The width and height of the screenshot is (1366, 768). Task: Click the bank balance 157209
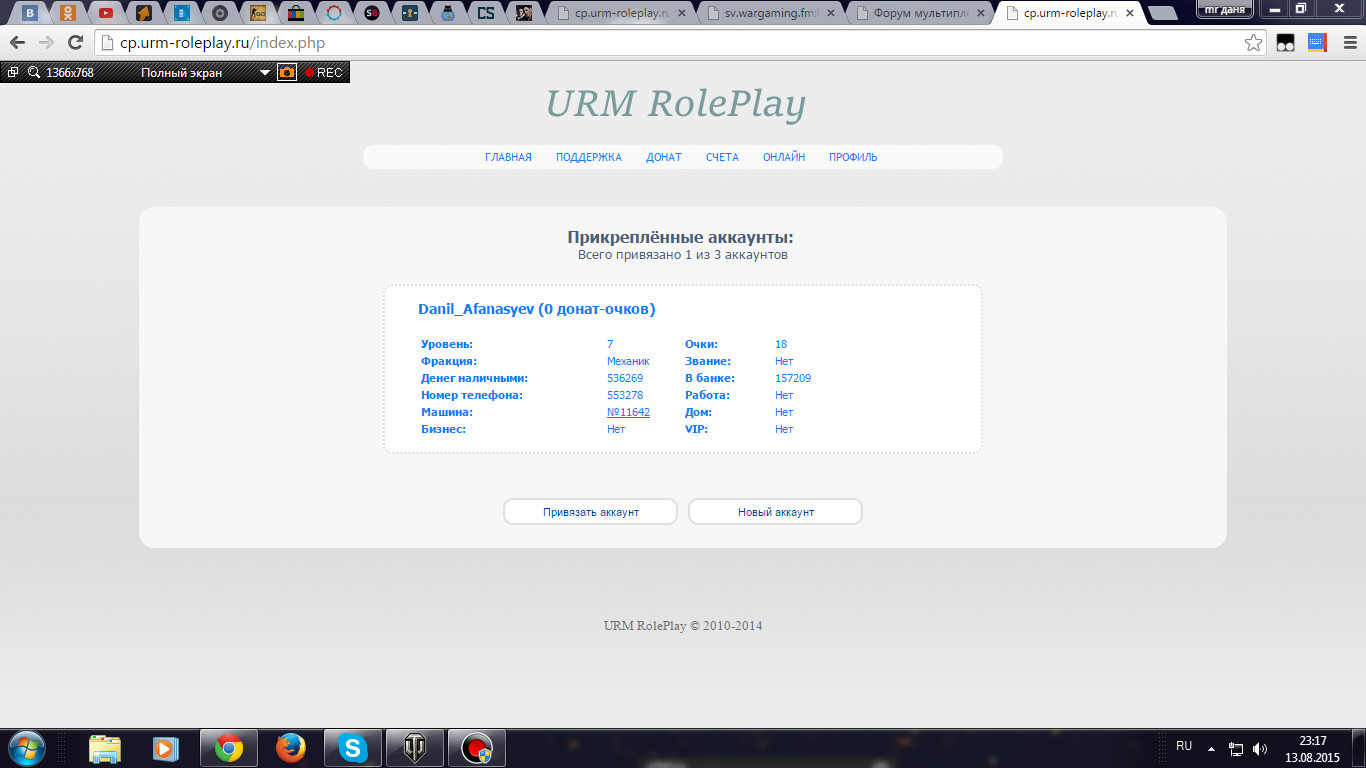tap(793, 378)
